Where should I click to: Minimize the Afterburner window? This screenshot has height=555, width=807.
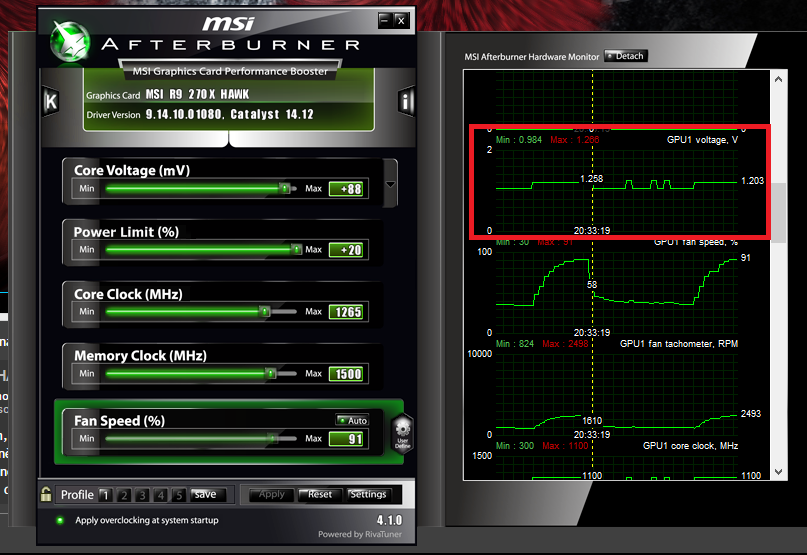(x=384, y=21)
